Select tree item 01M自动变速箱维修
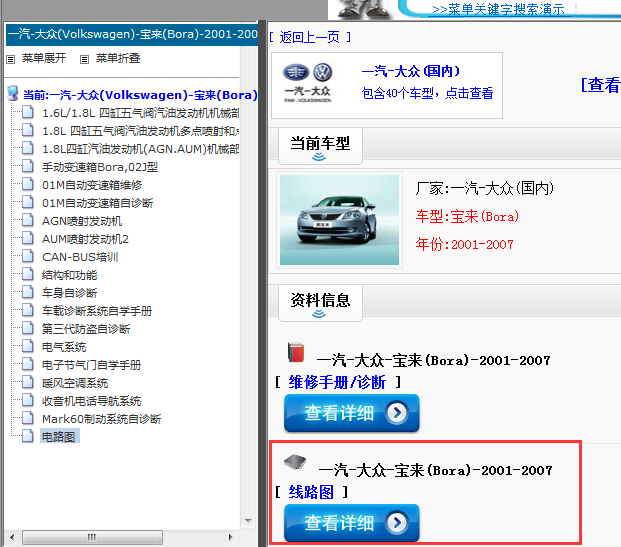This screenshot has width=621, height=547. click(92, 185)
